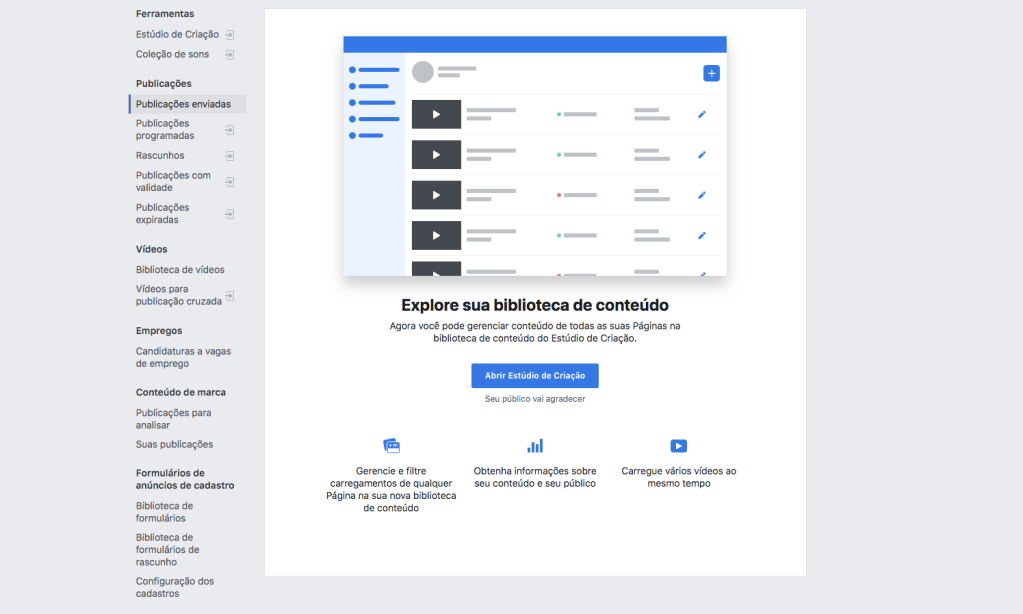This screenshot has width=1023, height=614.
Task: Click external-link icon beside Publicações com validade
Action: pos(230,182)
